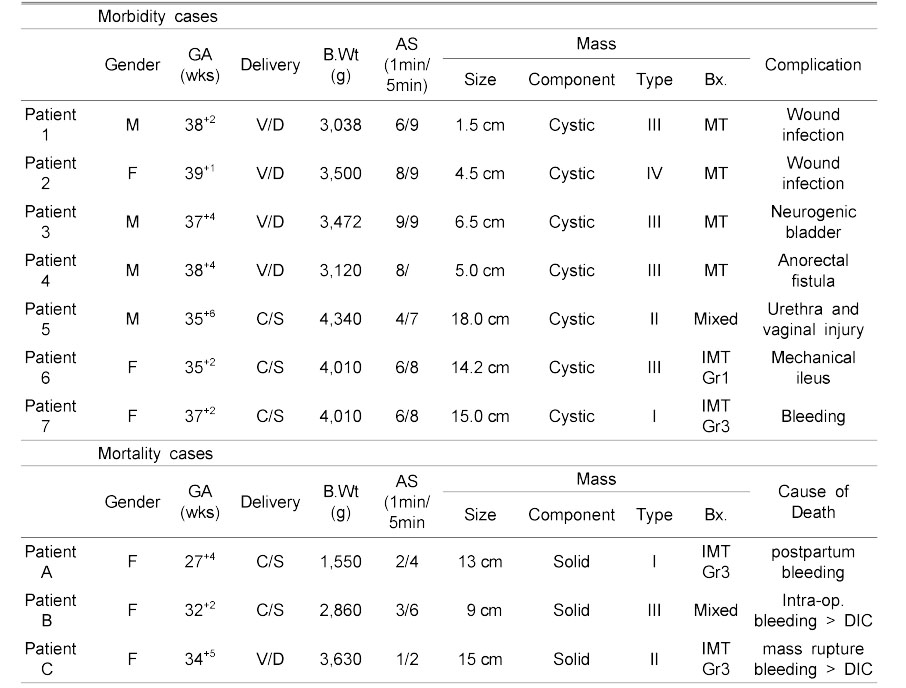Select Patient A row label
Screen dimensions: 906x688
tap(50, 562)
